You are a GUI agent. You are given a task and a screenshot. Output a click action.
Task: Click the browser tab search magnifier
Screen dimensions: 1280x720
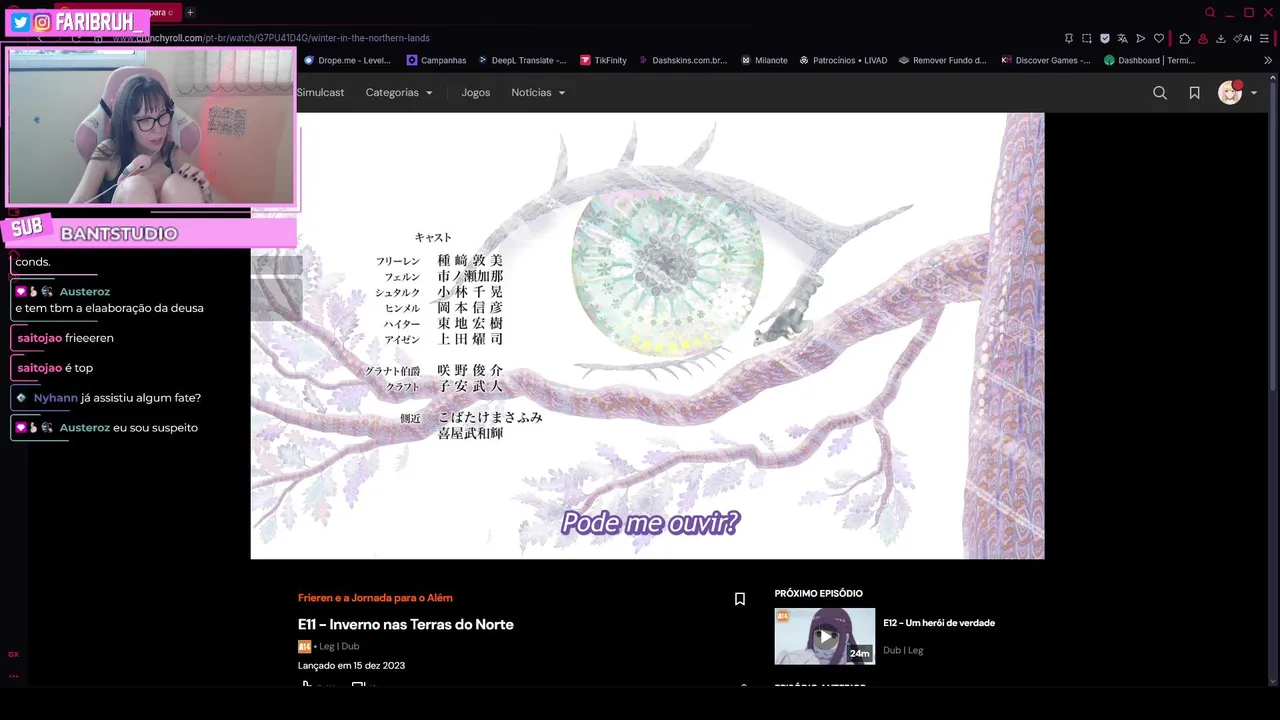(x=1210, y=12)
